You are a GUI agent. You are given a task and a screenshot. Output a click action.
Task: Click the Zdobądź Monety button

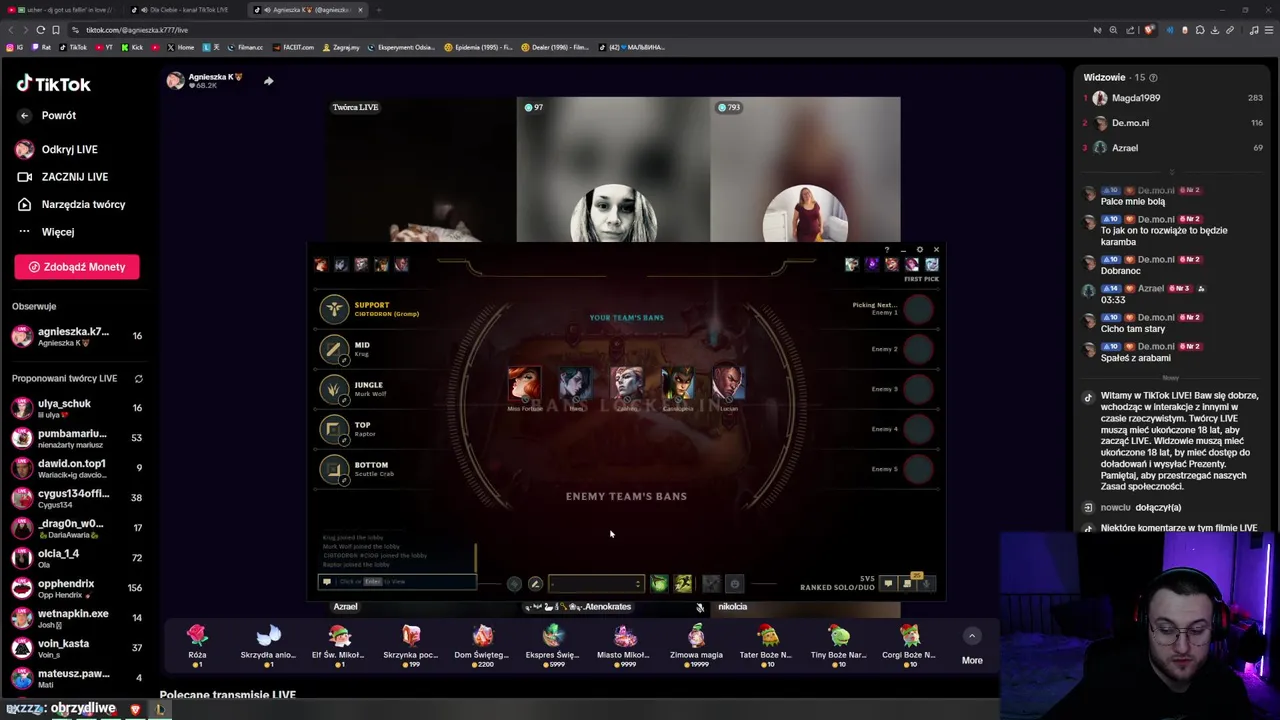tap(77, 267)
